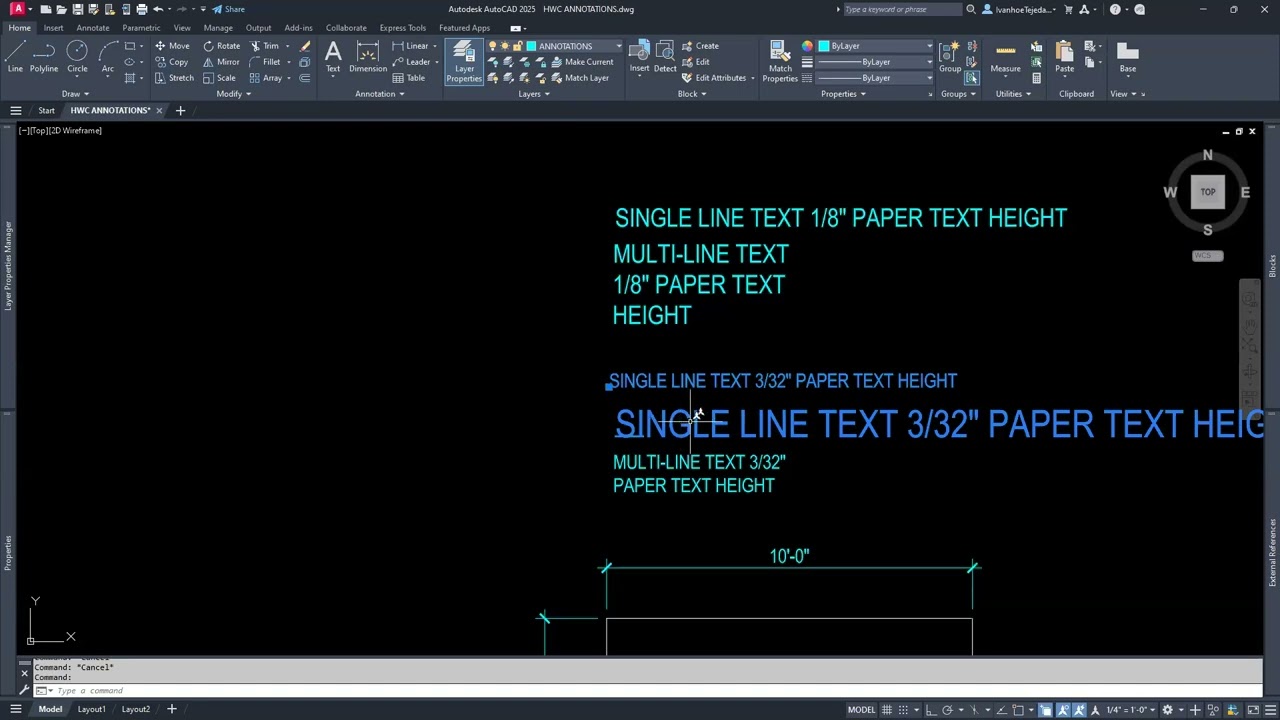Click the Share button
This screenshot has height=720, width=1280.
(x=228, y=9)
